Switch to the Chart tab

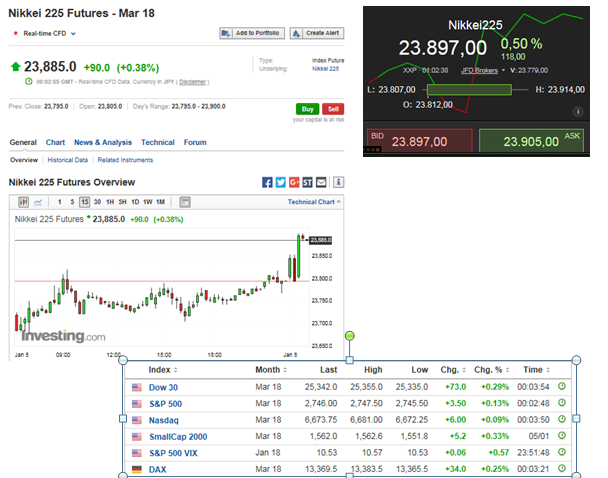(55, 142)
